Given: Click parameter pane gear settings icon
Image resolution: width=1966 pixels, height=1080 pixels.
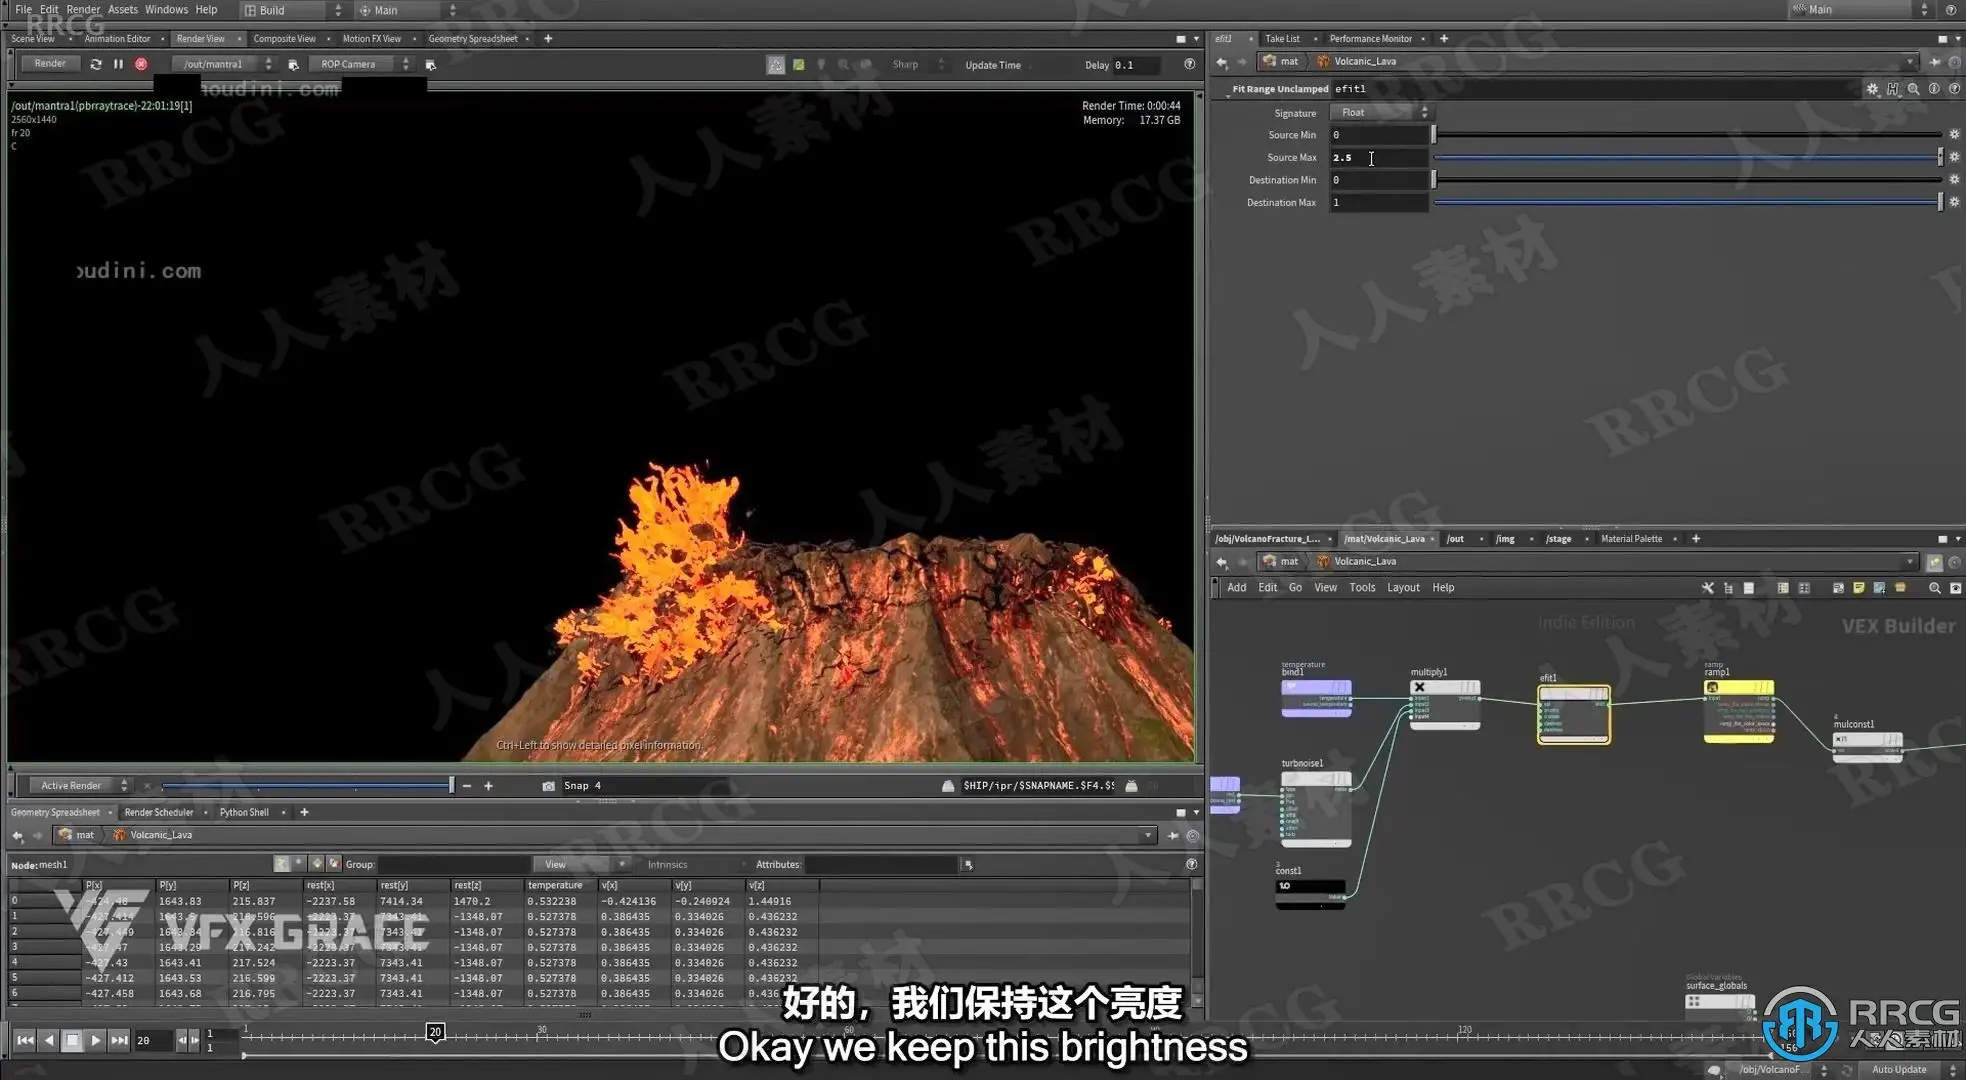Looking at the screenshot, I should click(x=1872, y=89).
